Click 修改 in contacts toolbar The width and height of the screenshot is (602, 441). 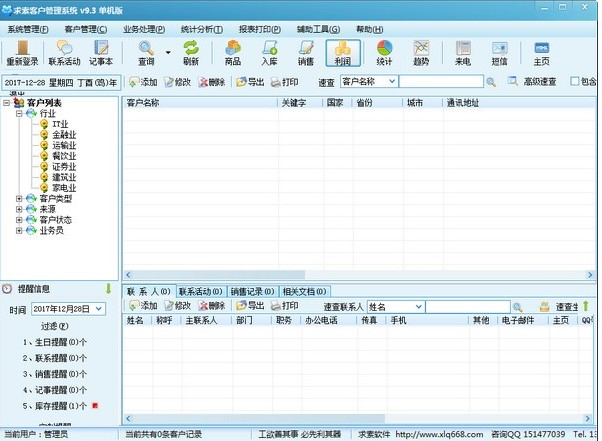point(177,306)
